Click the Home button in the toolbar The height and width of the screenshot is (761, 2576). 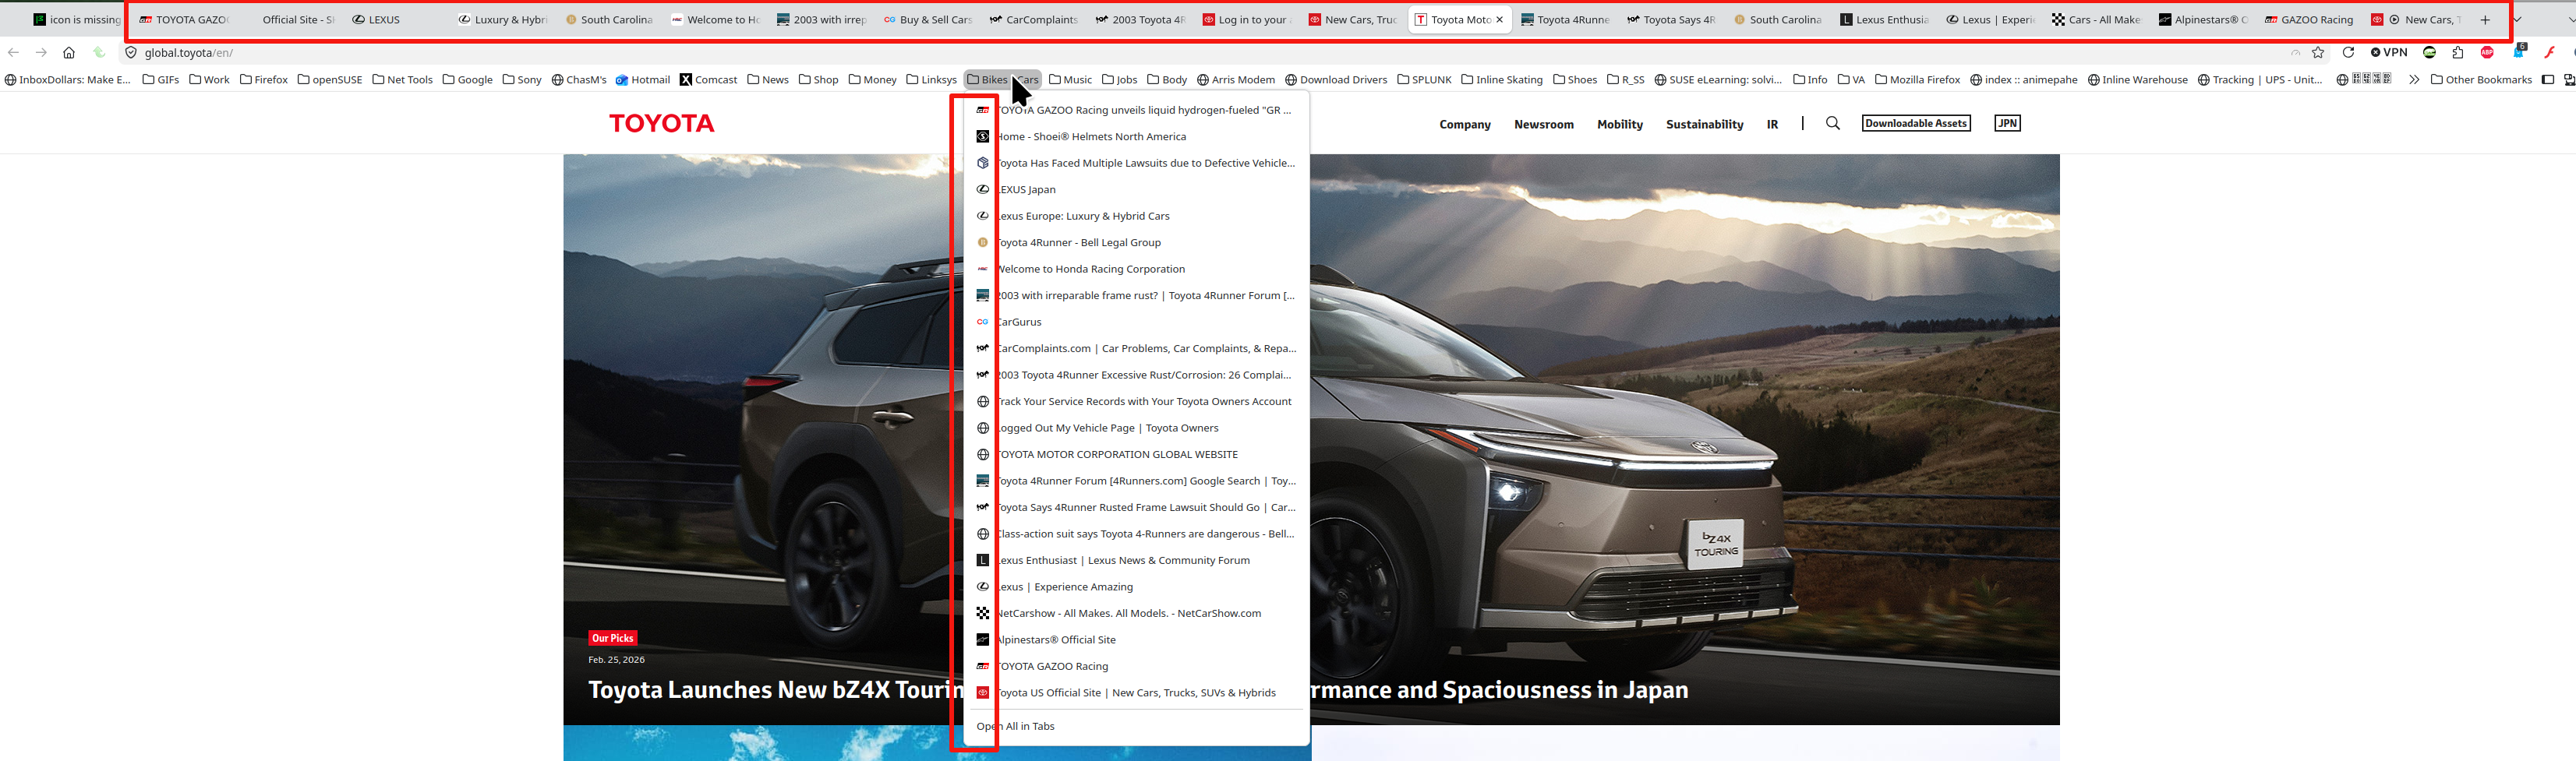(68, 53)
